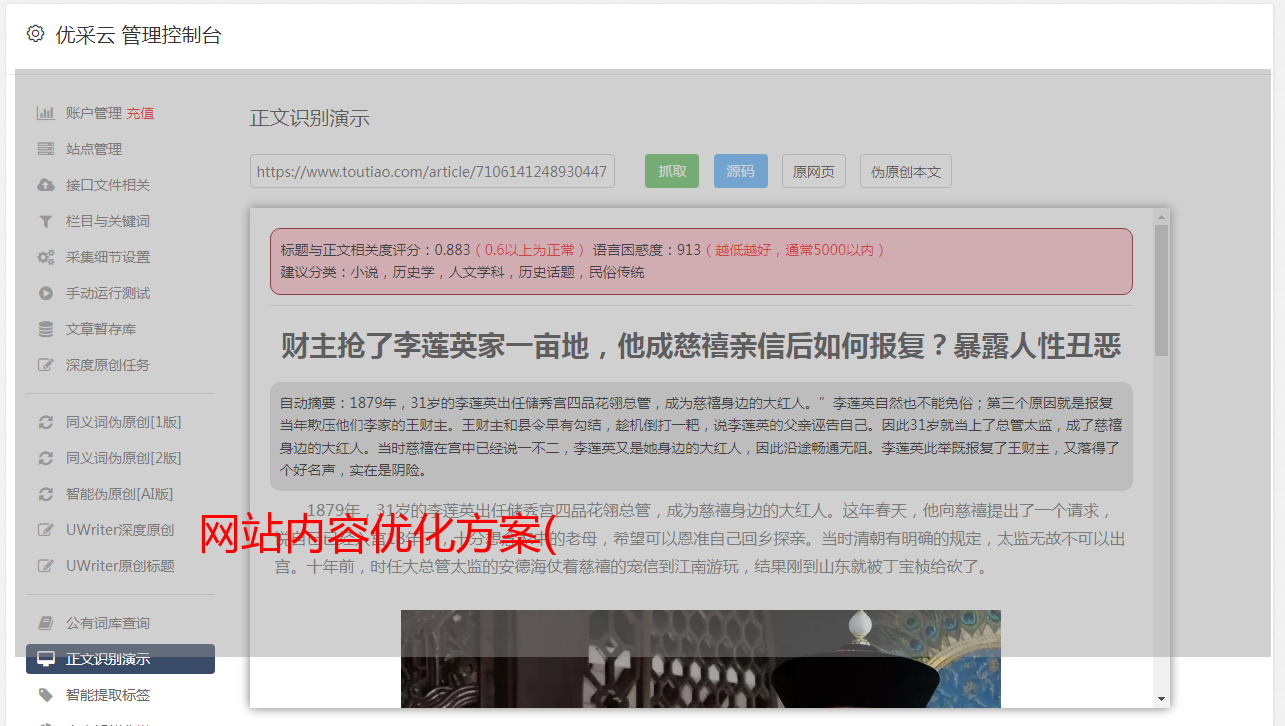Click the server icon for 站点管理
The width and height of the screenshot is (1285, 726).
pos(45,149)
